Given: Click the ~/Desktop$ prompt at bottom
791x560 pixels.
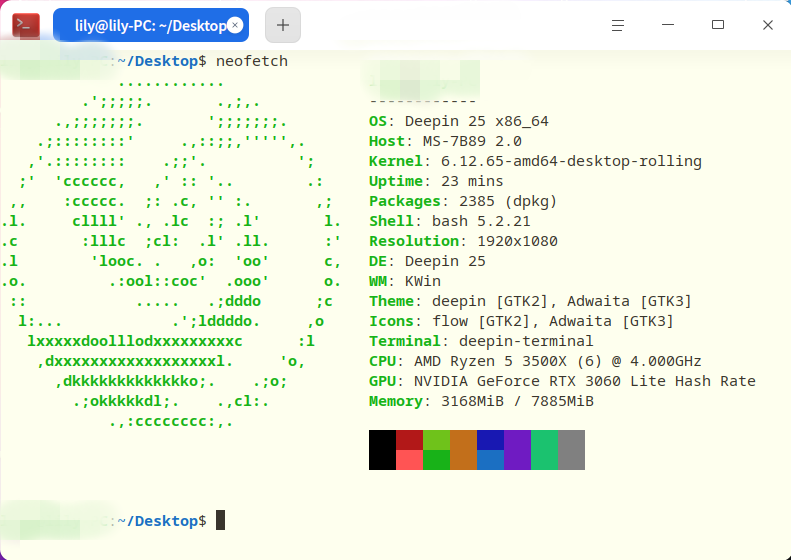Looking at the screenshot, I should [161, 521].
